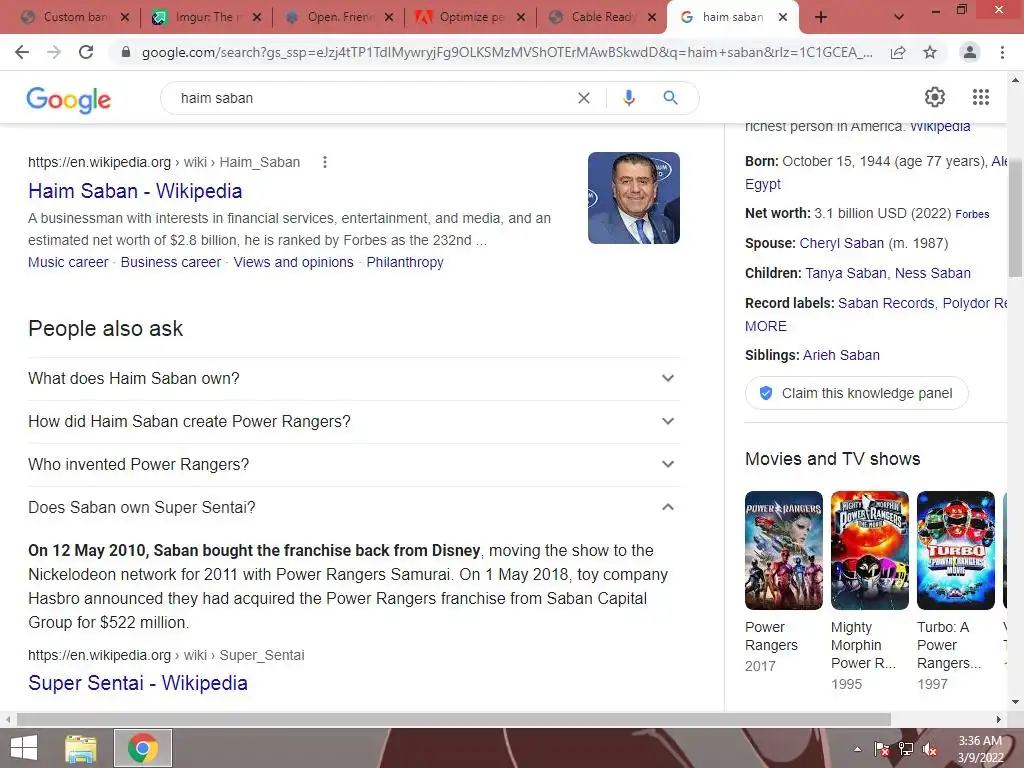Open Super Sentai - Wikipedia link
This screenshot has width=1024, height=768.
click(138, 682)
